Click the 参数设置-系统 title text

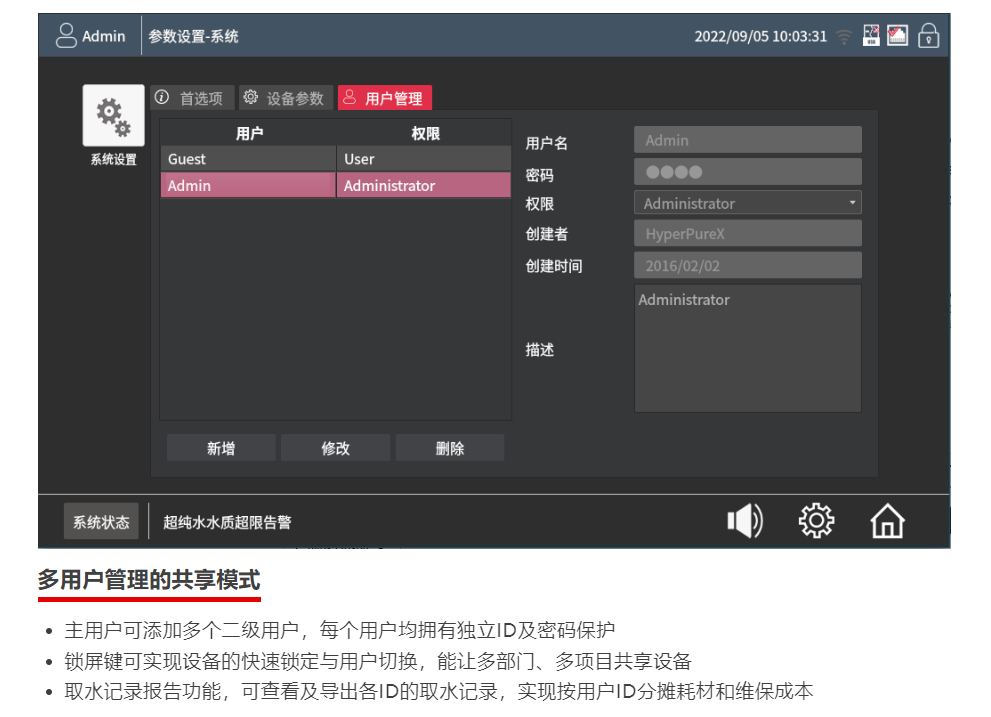pyautogui.click(x=193, y=36)
